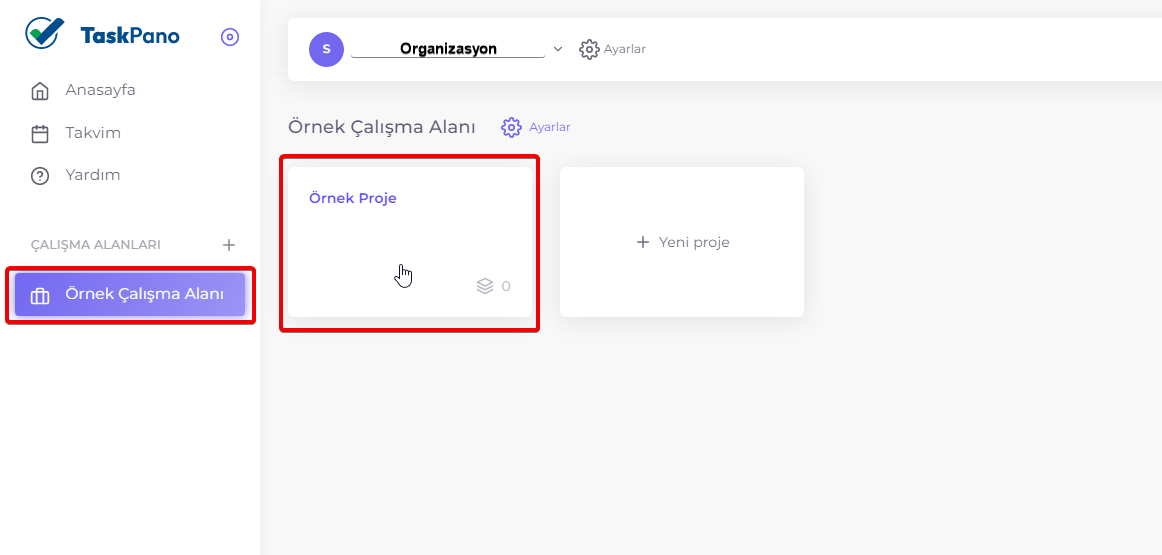Expand the Organizasyon dropdown chevron
The image size is (1162, 555).
pyautogui.click(x=558, y=49)
